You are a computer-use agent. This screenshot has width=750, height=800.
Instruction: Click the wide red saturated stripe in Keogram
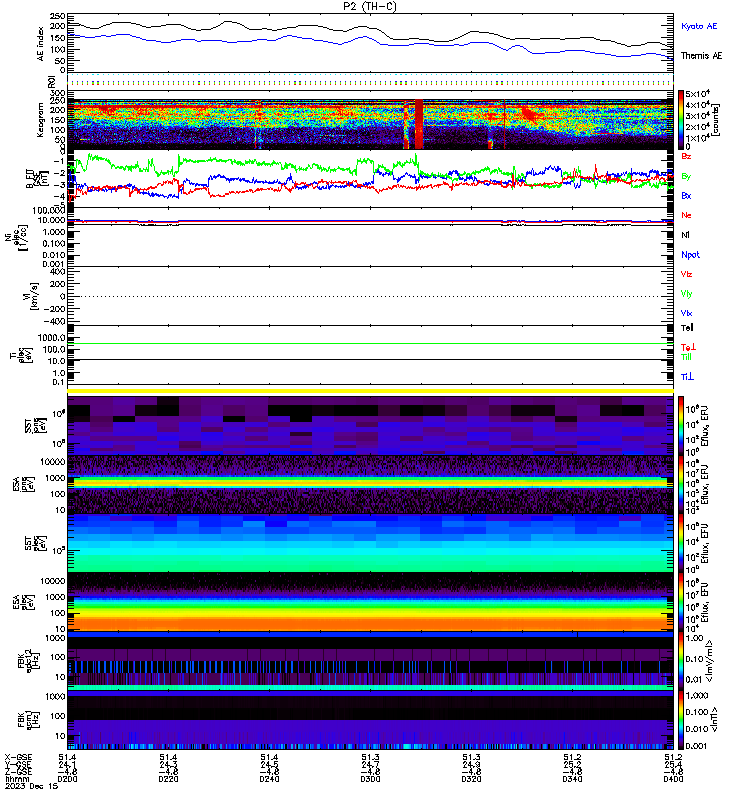tap(419, 124)
